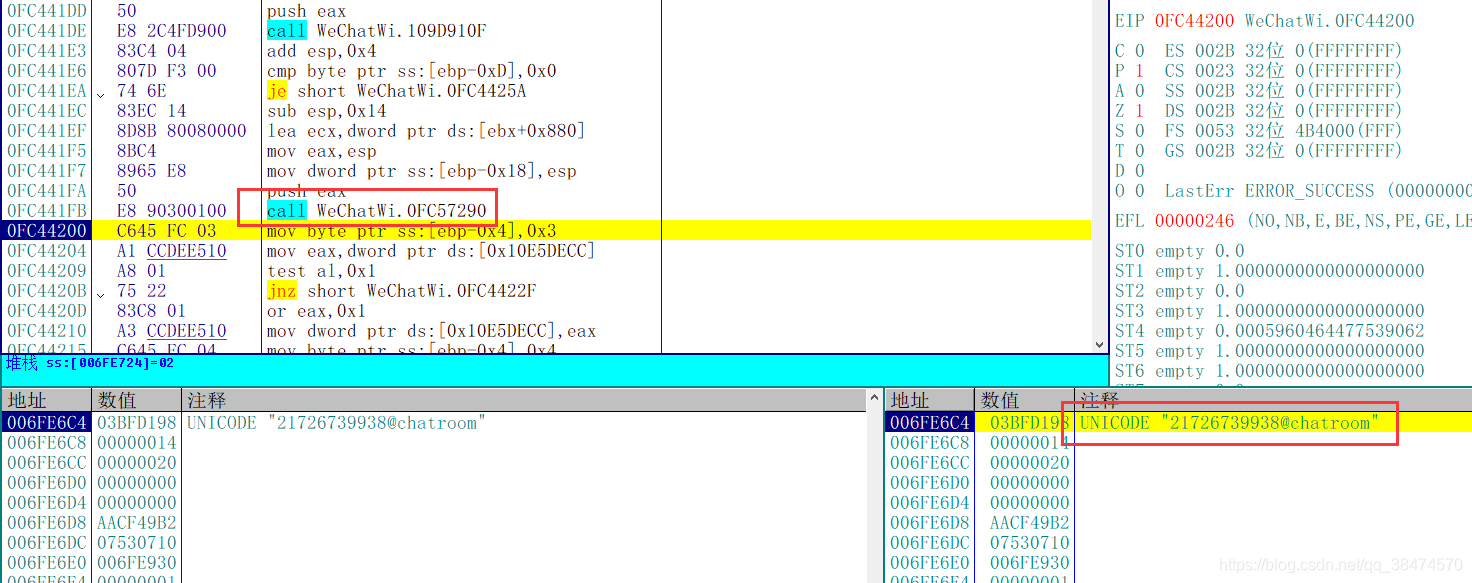The width and height of the screenshot is (1472, 583).
Task: Click the address 0FC441FA in disassembly
Action: click(x=47, y=191)
